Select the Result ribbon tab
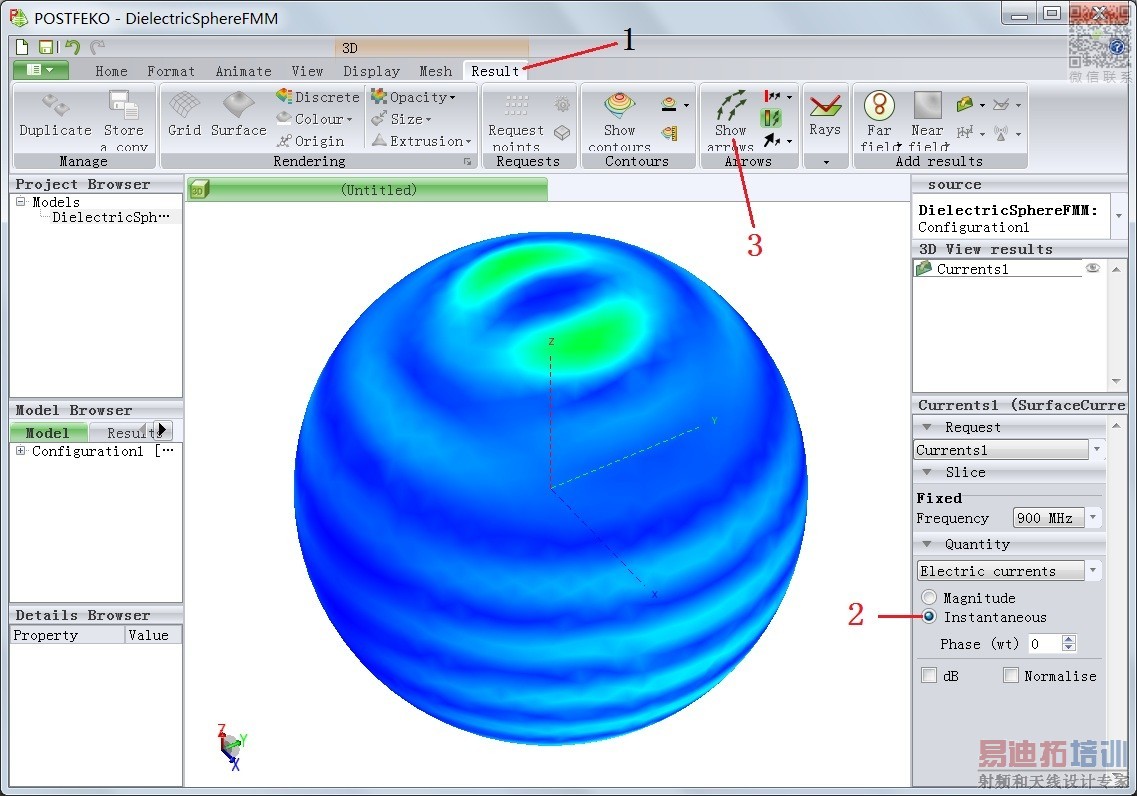The height and width of the screenshot is (796, 1137). tap(495, 71)
